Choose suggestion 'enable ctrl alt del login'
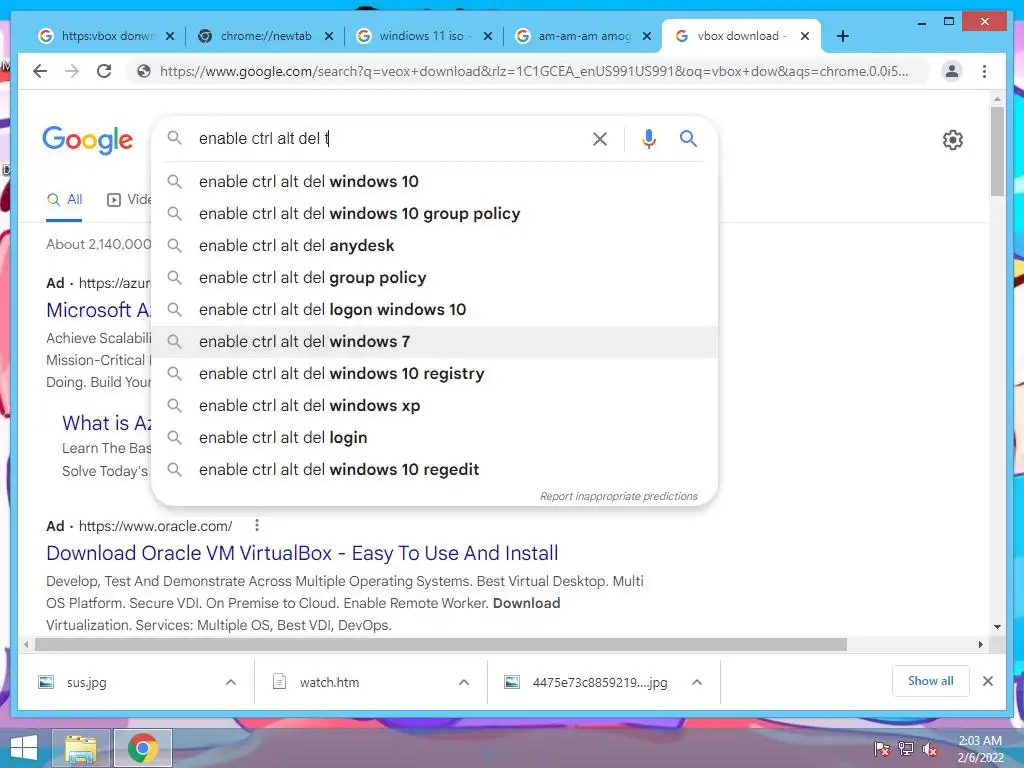Viewport: 1024px width, 768px height. click(434, 438)
